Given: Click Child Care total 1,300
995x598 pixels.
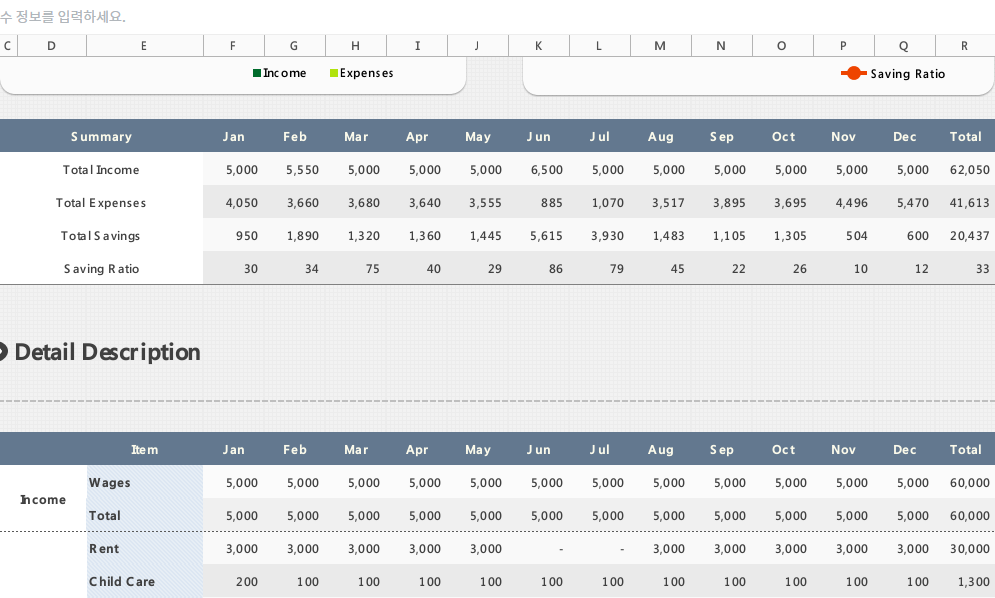Looking at the screenshot, I should click(x=973, y=581).
